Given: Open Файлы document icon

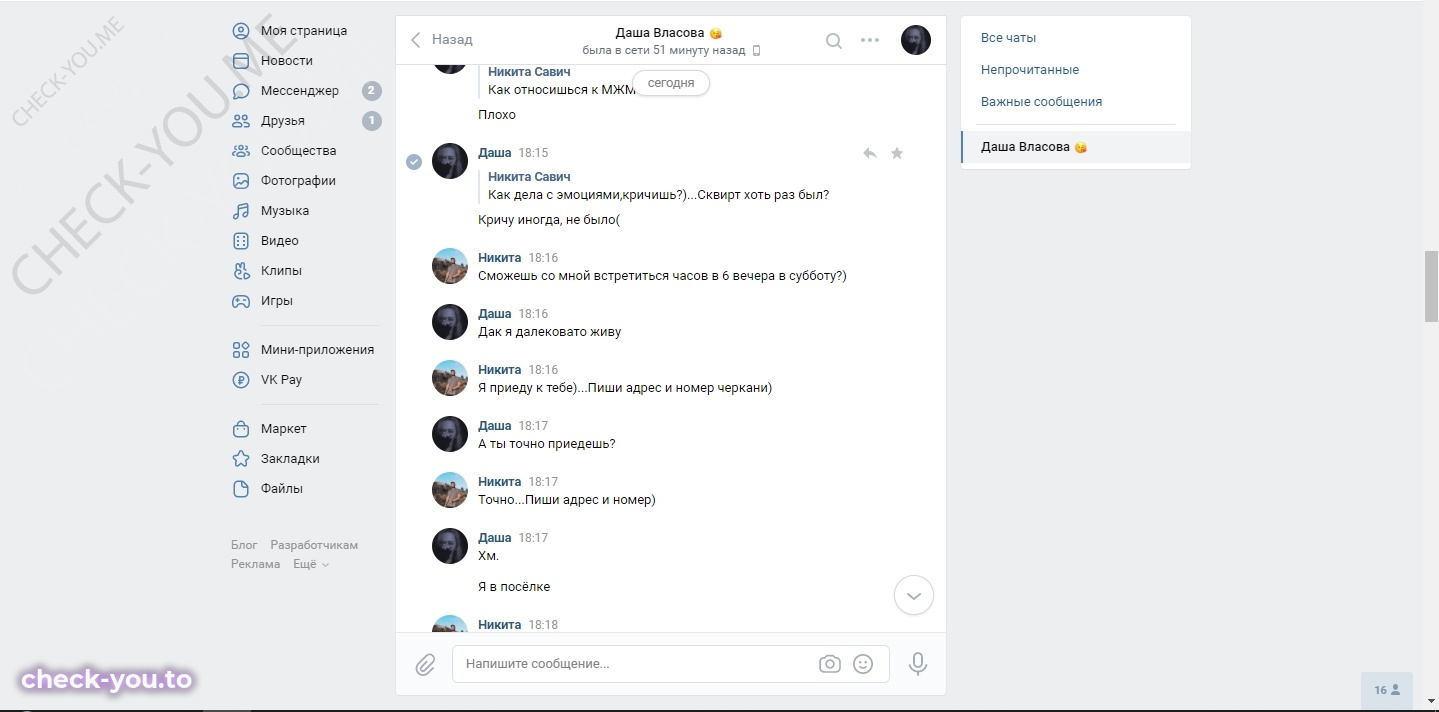Looking at the screenshot, I should [x=241, y=489].
